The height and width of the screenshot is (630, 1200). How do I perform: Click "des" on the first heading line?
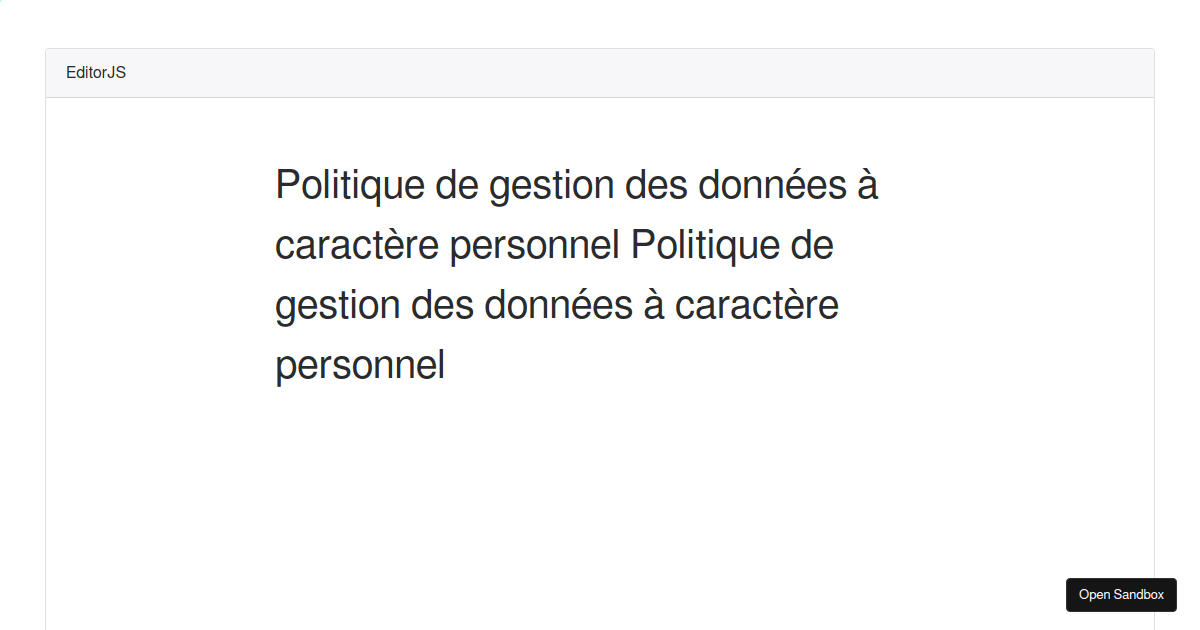tap(655, 186)
